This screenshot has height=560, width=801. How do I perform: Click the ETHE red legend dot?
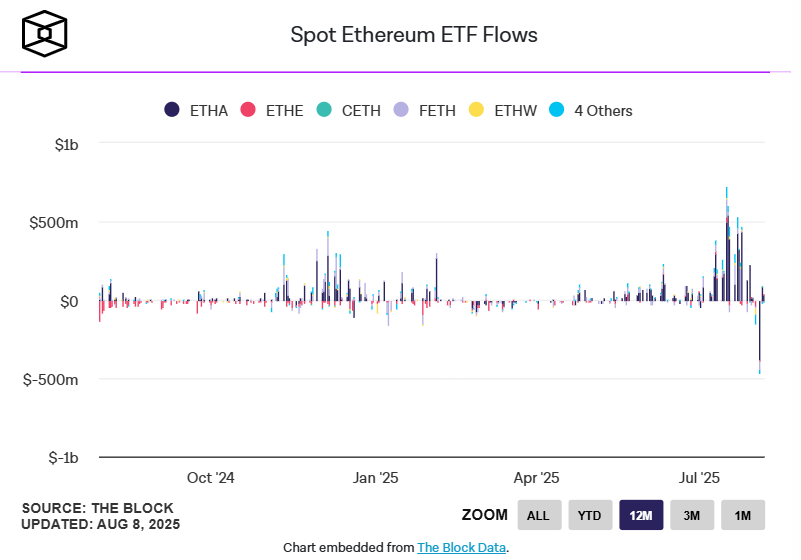249,110
